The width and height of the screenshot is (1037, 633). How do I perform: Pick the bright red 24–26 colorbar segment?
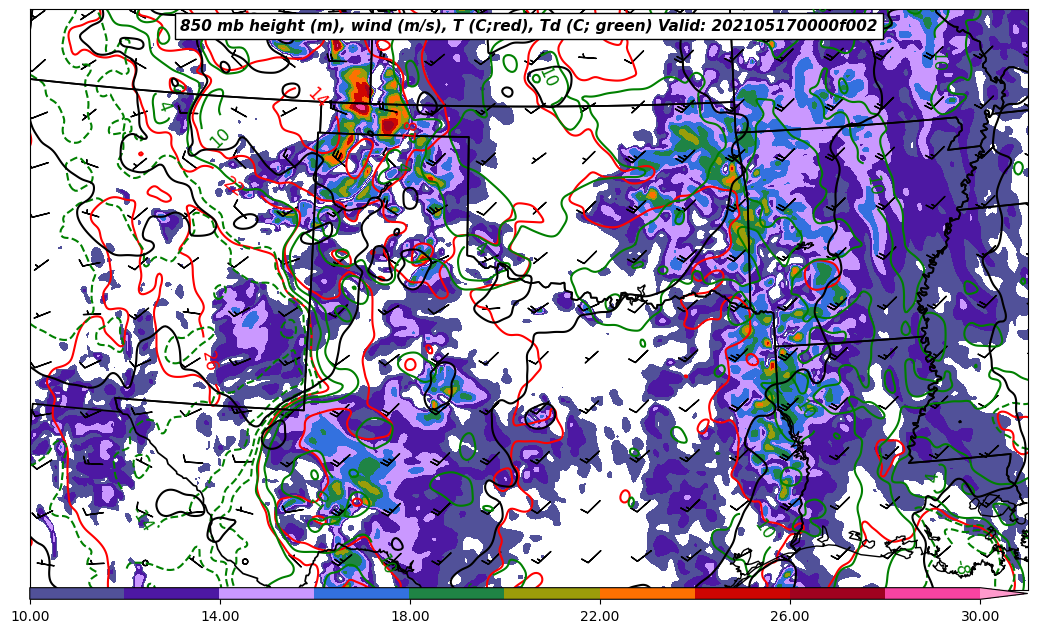[743, 593]
